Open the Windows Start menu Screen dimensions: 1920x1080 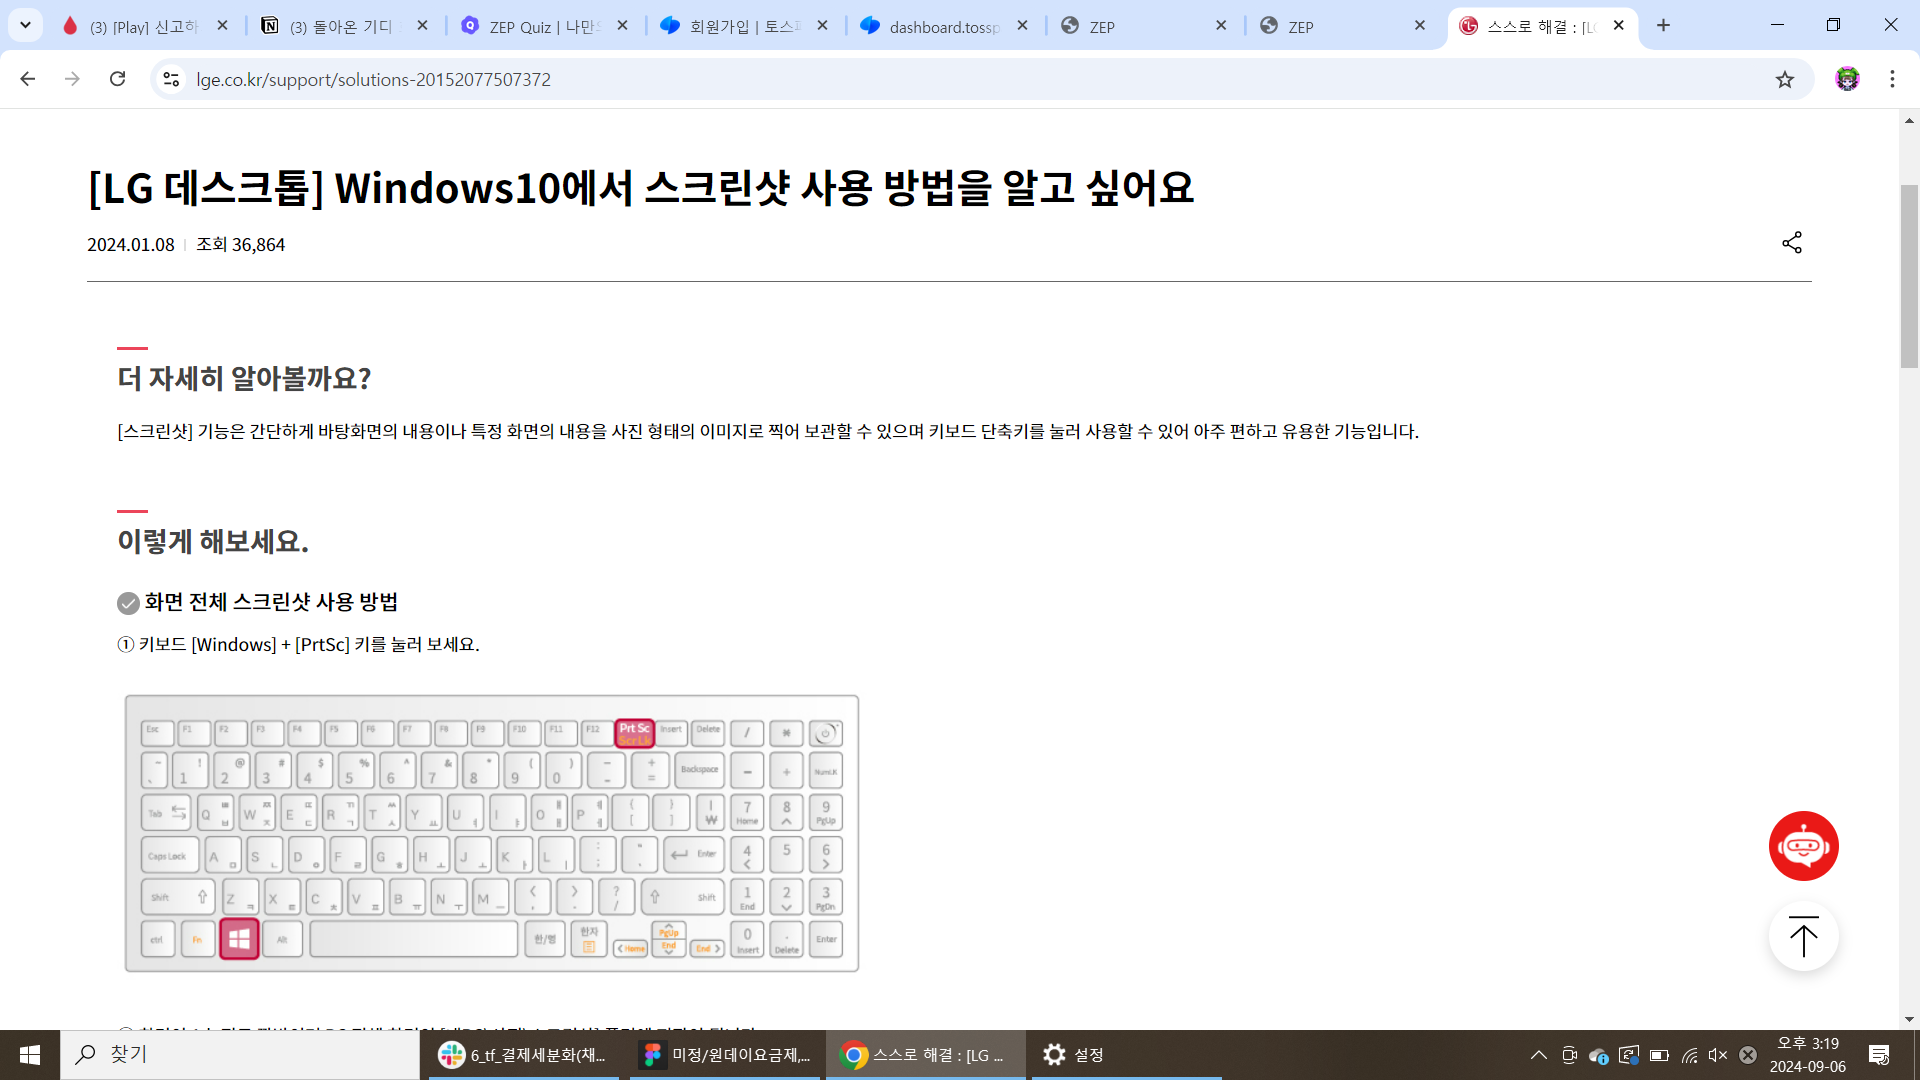(30, 1055)
